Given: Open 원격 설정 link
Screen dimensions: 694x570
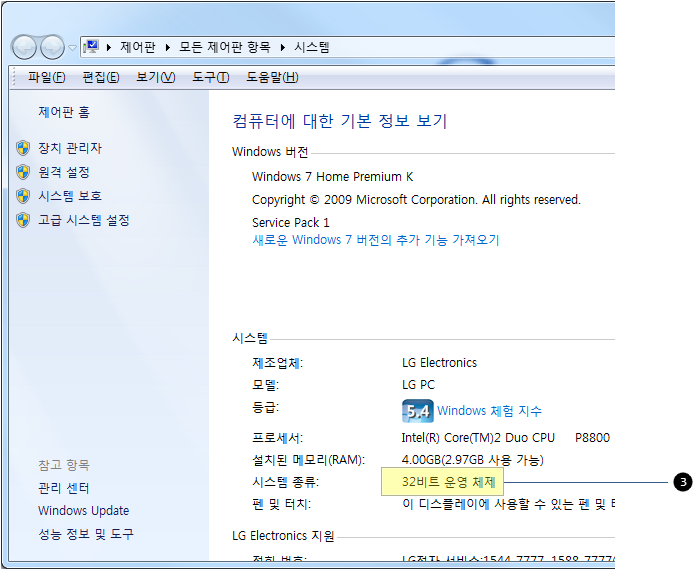Looking at the screenshot, I should pyautogui.click(x=64, y=172).
